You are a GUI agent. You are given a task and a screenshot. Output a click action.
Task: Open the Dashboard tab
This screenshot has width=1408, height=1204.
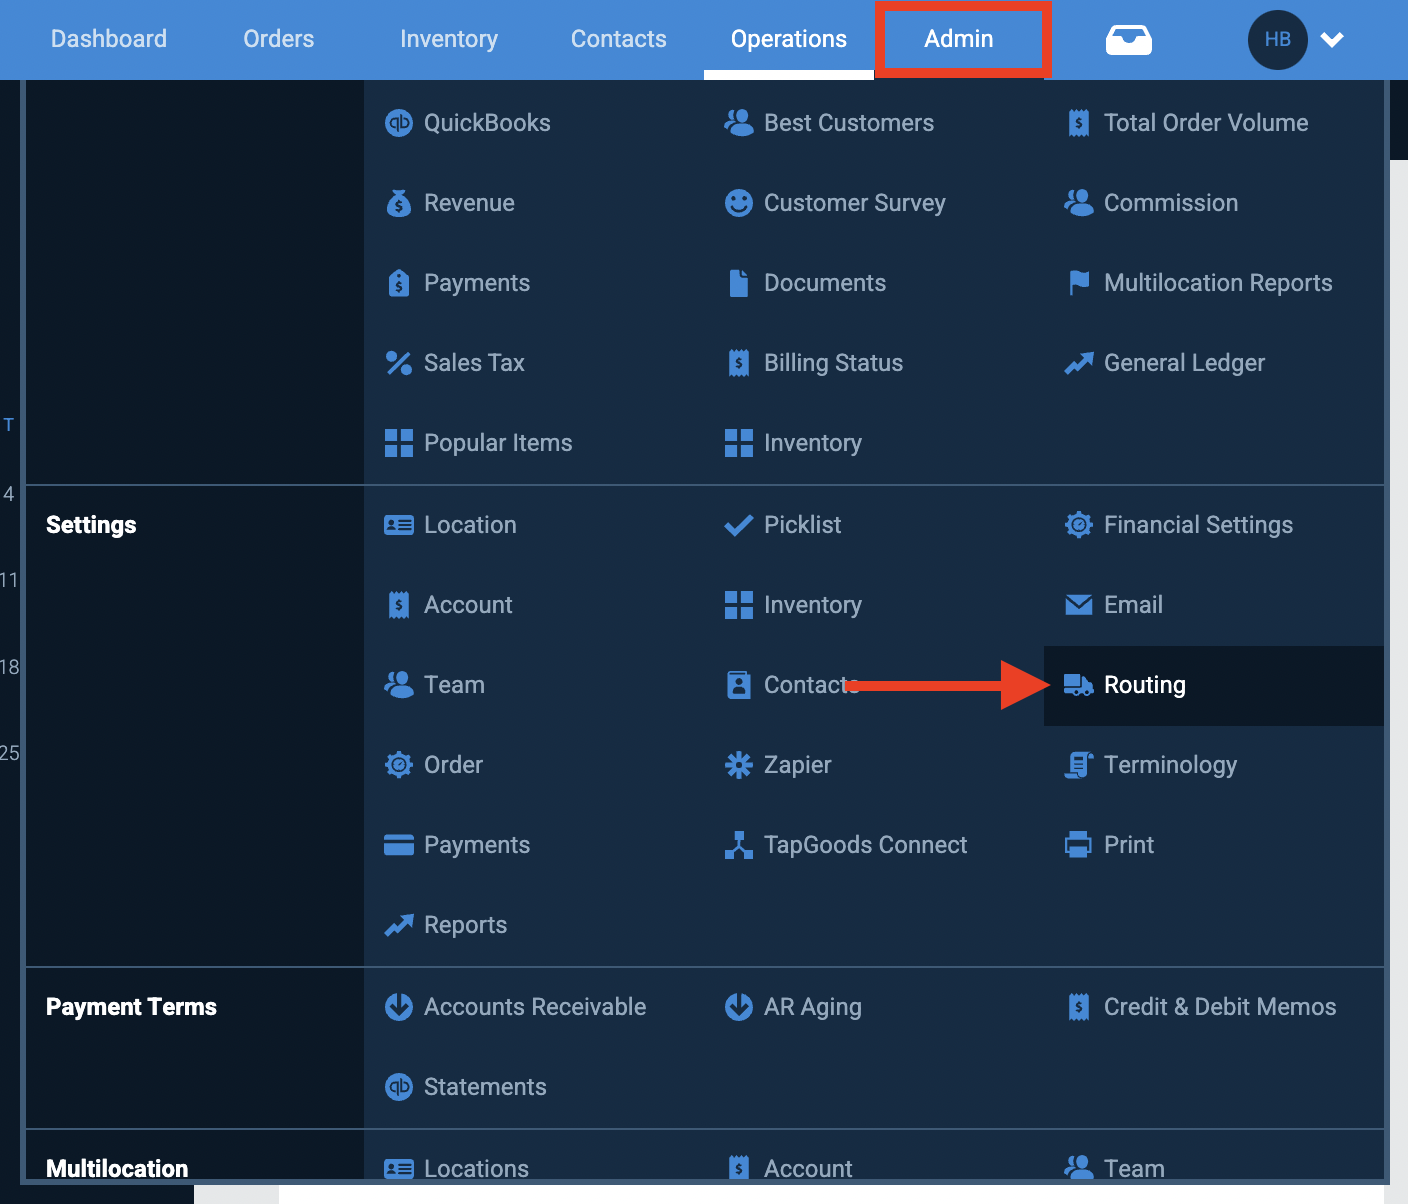point(109,39)
